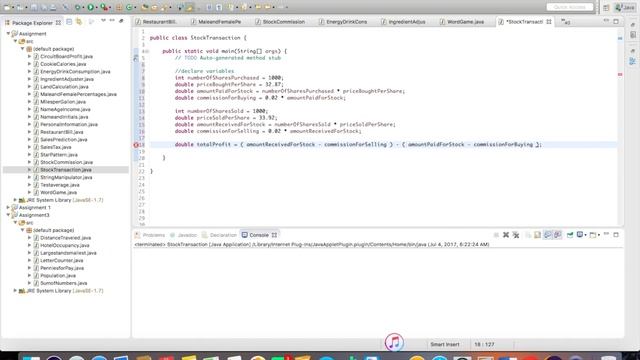Close the StockTransaction editor tab
640x360 pixels.
pyautogui.click(x=549, y=22)
